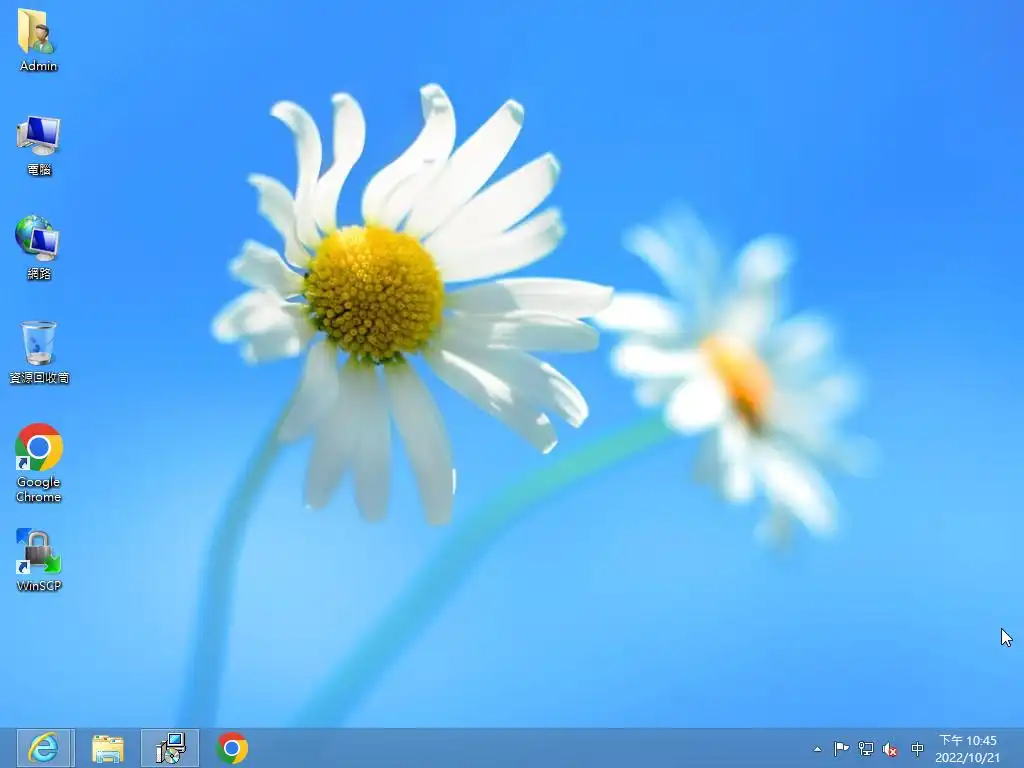
Task: Select the 電腦 (Computer) desktop icon
Action: (39, 145)
